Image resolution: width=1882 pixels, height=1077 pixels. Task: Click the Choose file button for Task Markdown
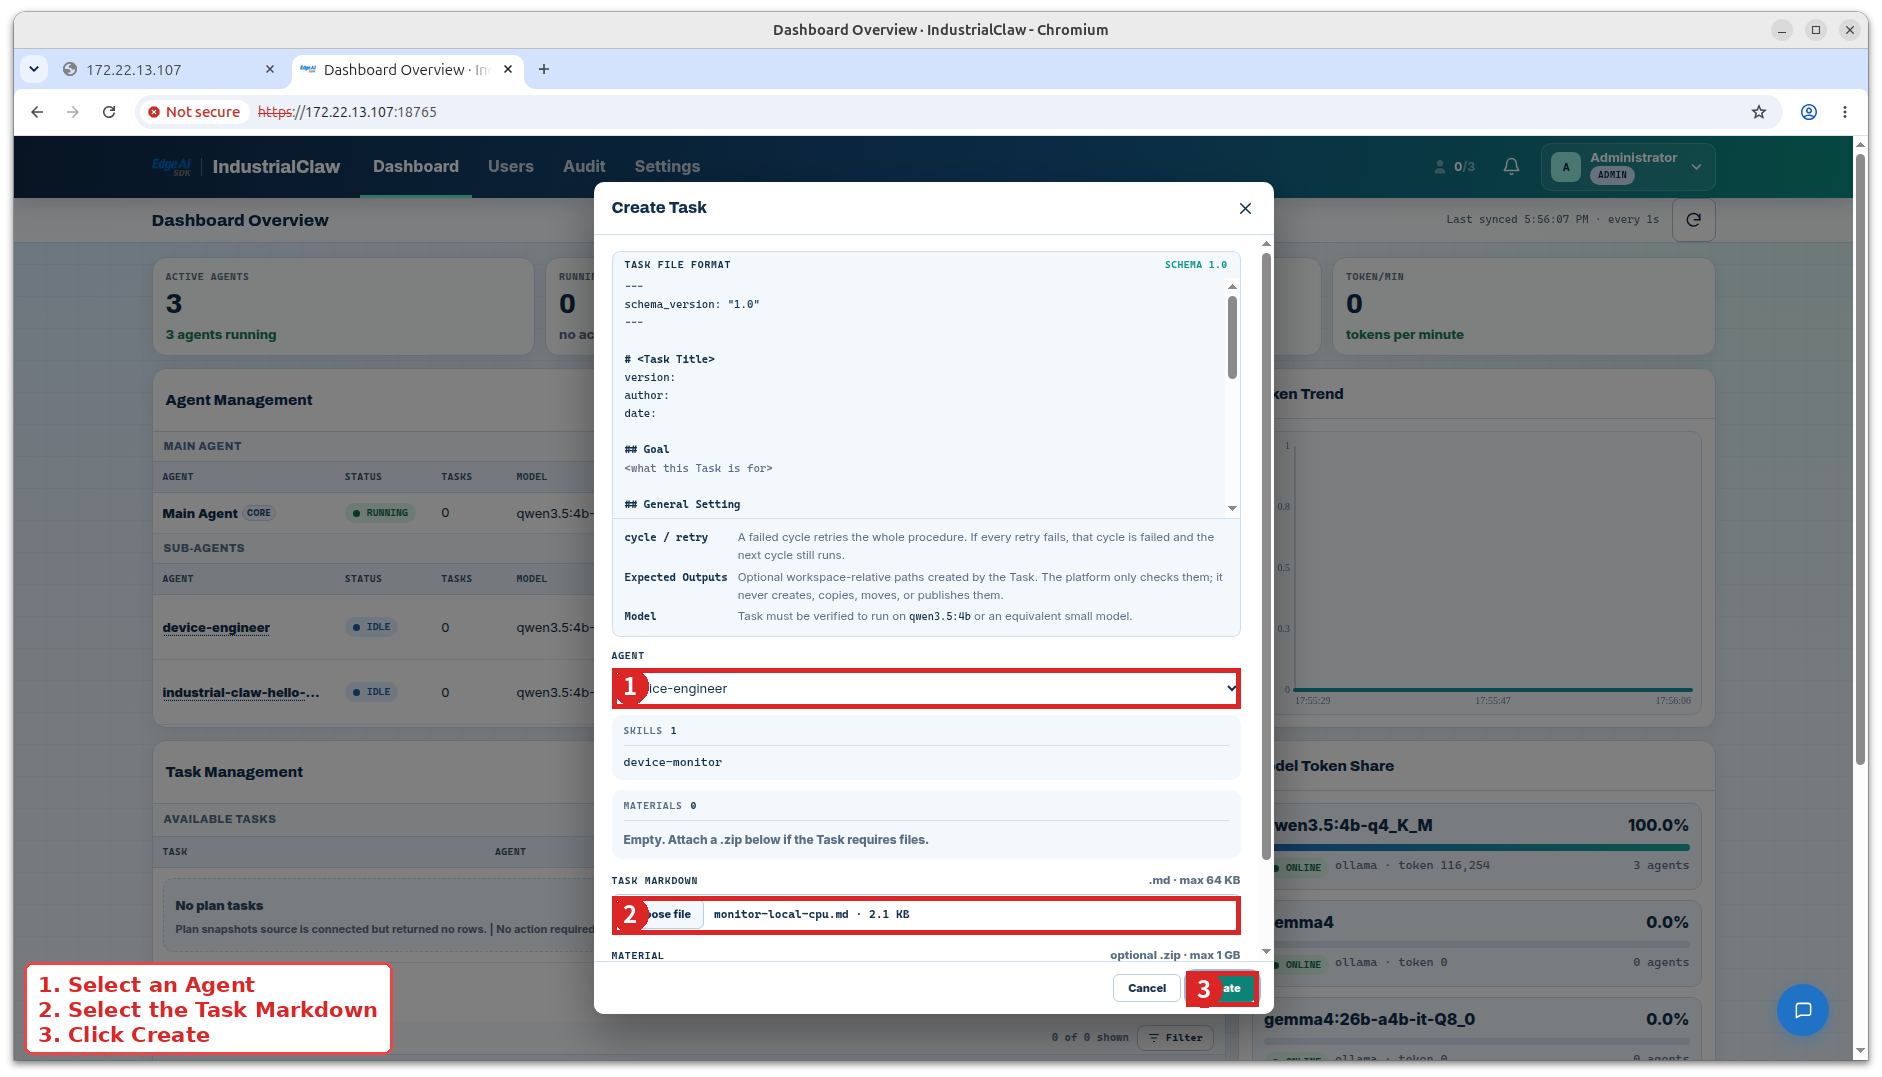[x=660, y=914]
